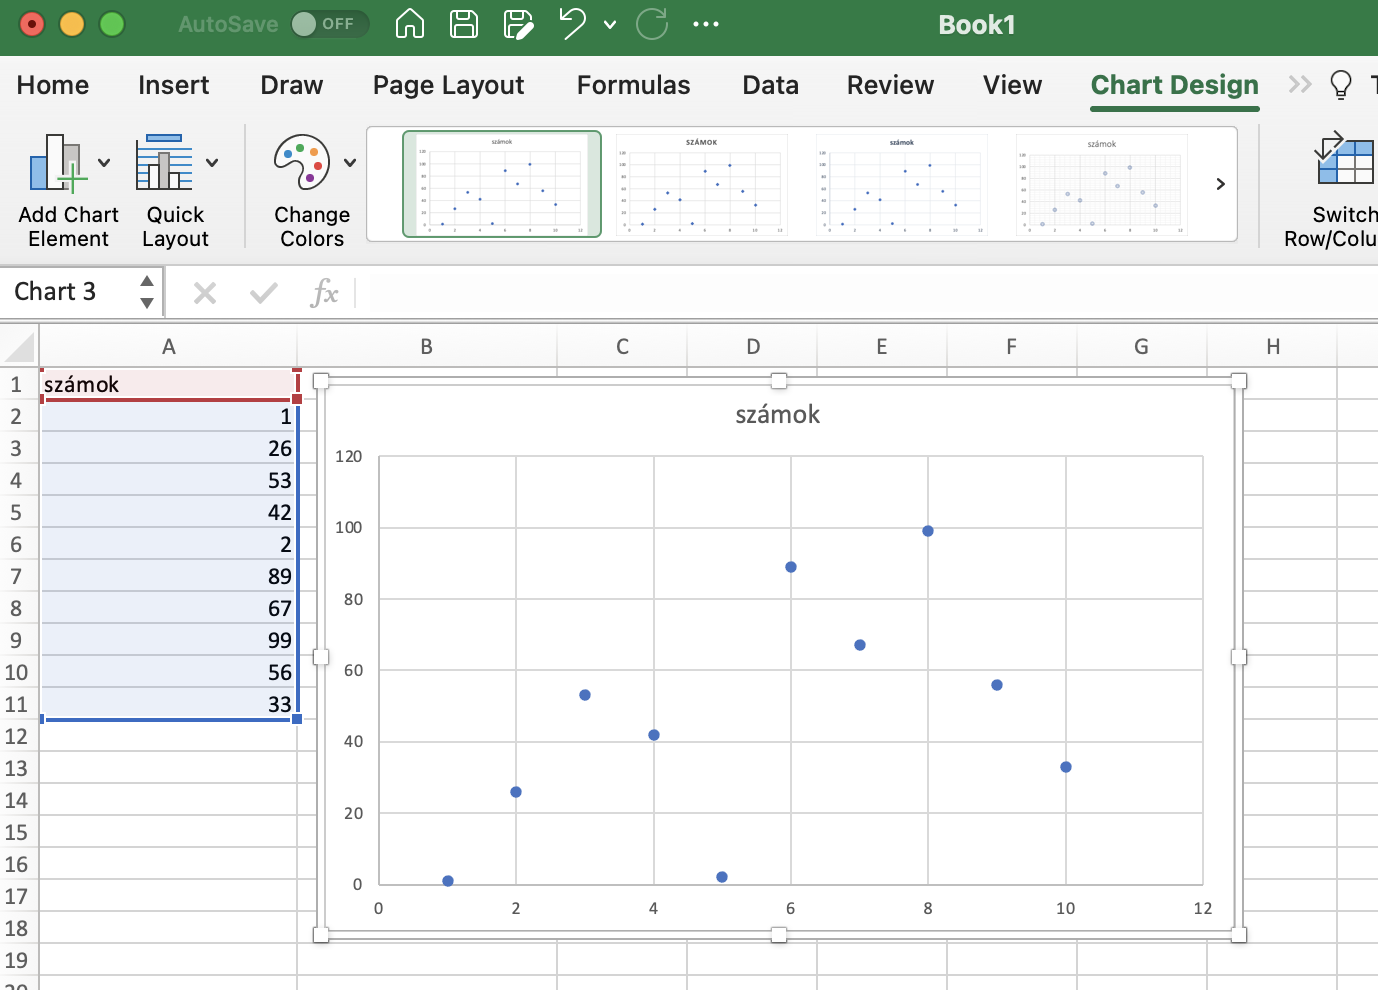Select the second chart style with uppercase SZÁMOK title
1378x990 pixels.
pos(702,184)
